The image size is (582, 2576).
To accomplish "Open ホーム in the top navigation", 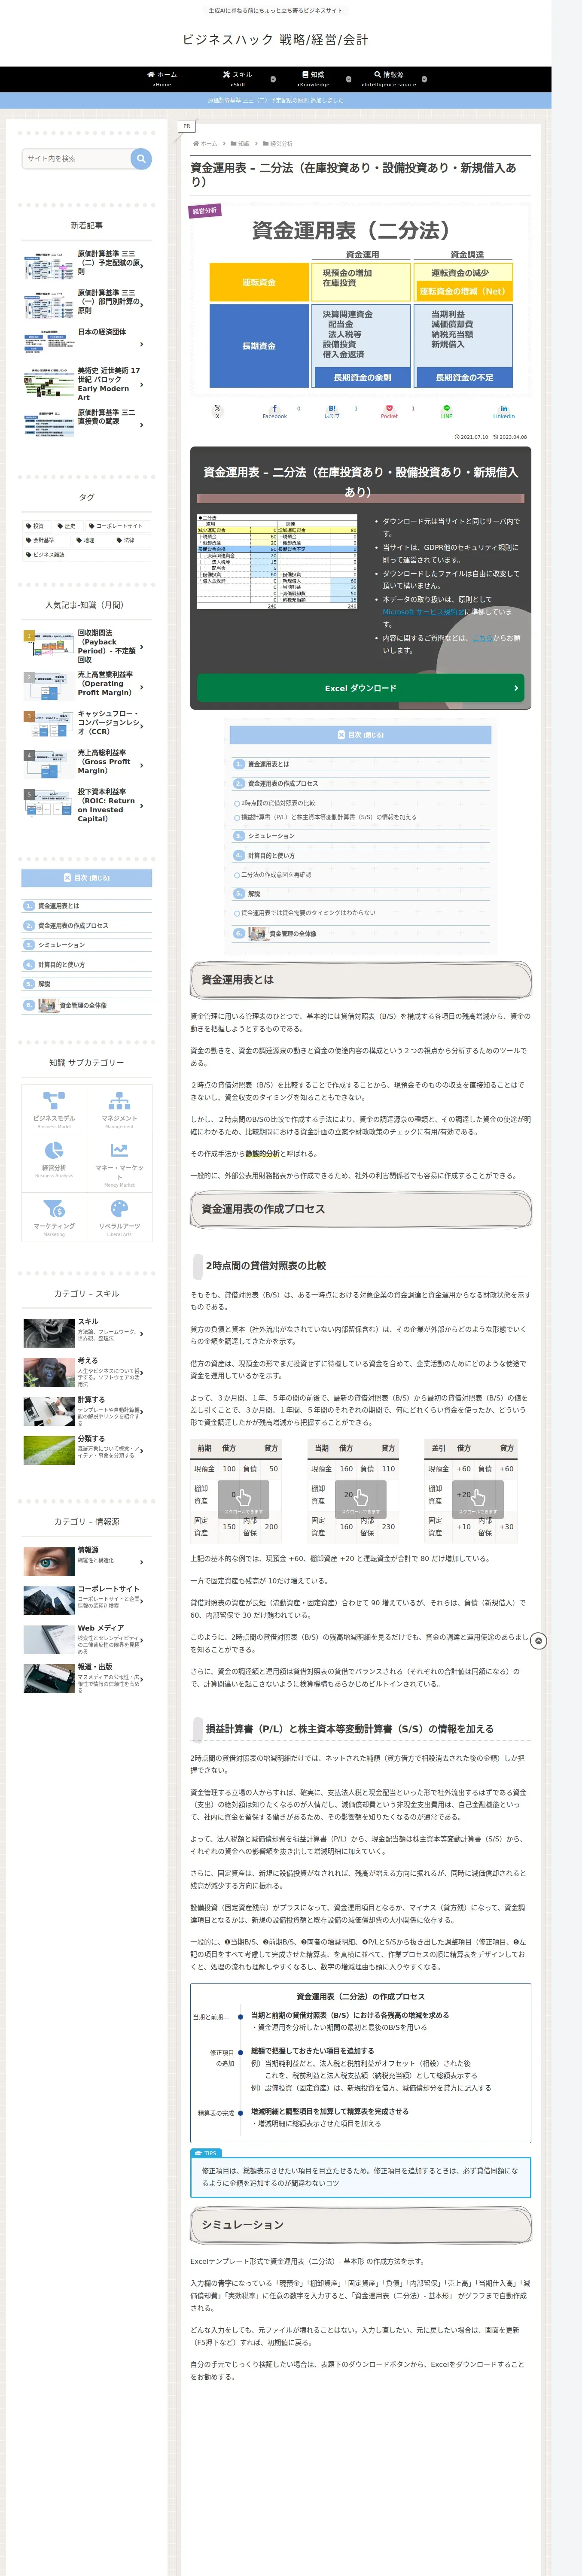I will pyautogui.click(x=162, y=79).
